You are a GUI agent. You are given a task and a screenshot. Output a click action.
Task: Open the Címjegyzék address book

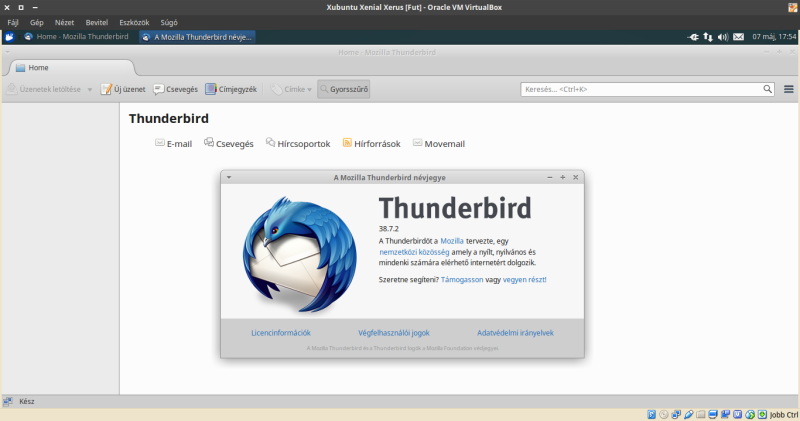231,89
